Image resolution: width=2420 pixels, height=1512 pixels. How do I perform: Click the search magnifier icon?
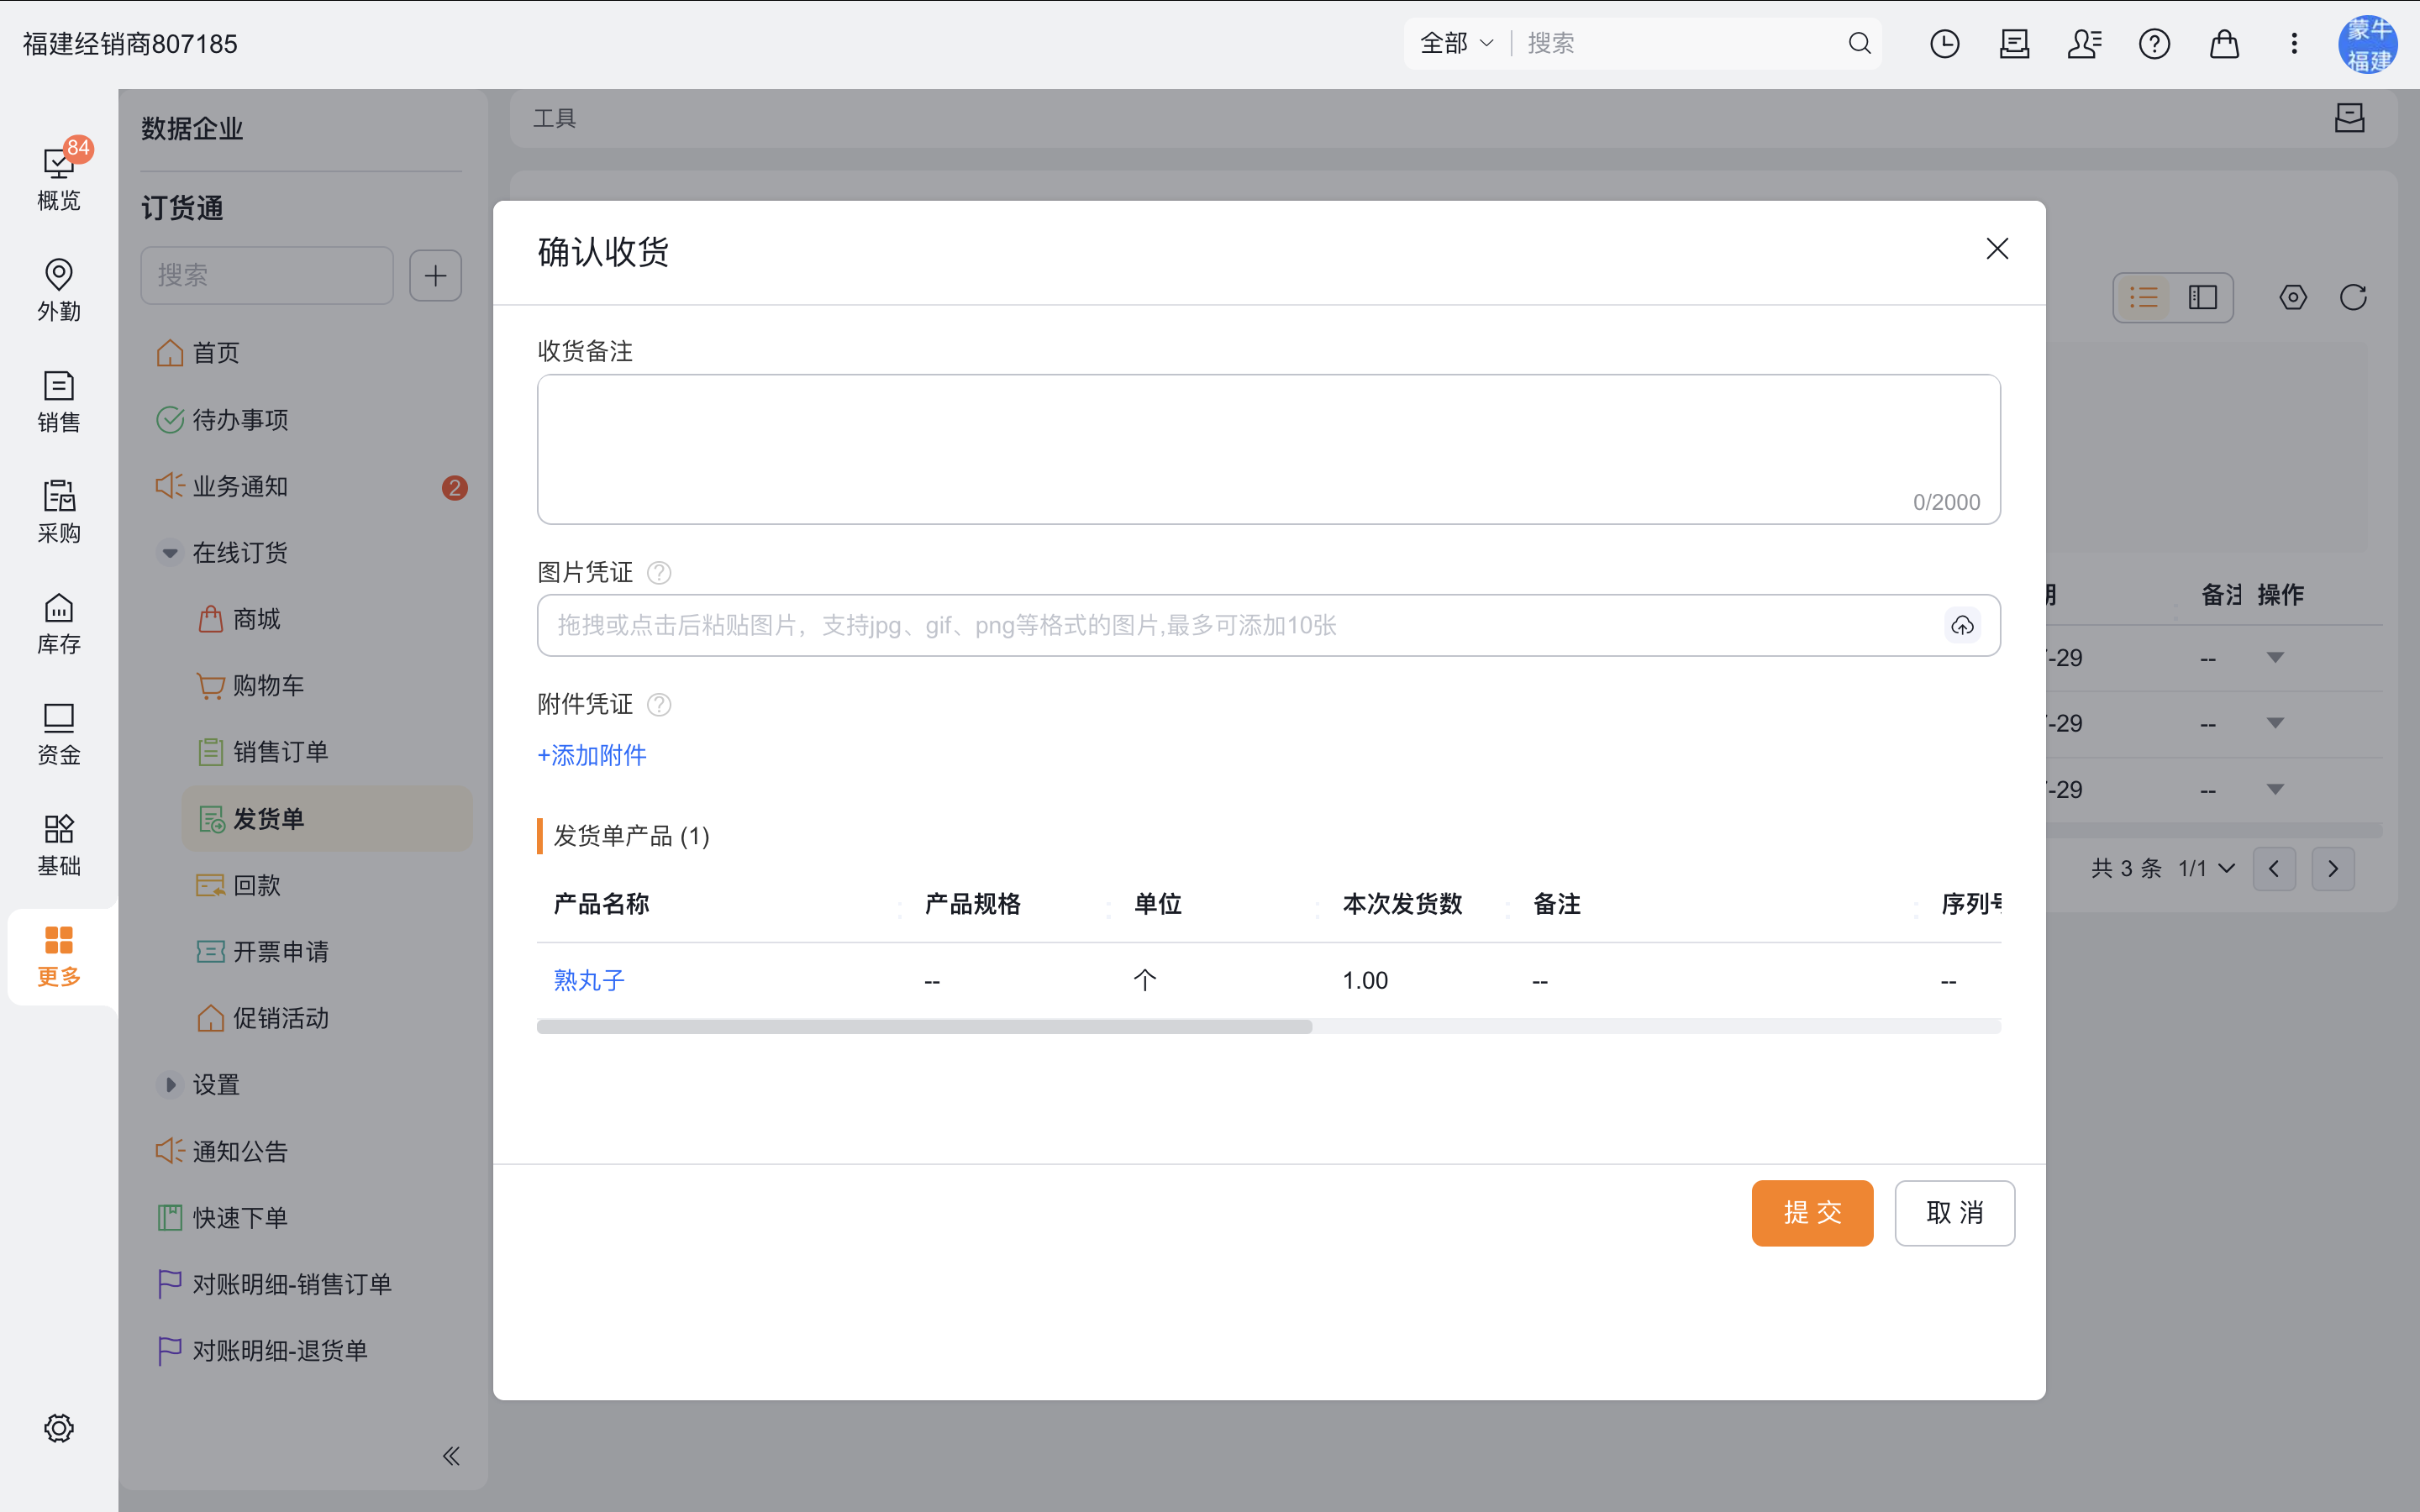pyautogui.click(x=1859, y=43)
